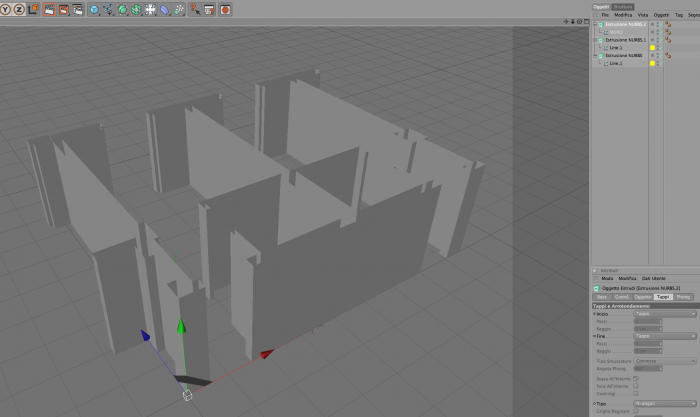Toggle the viewport maximize square icon
Screen dimensions: 700x417
coord(586,21)
